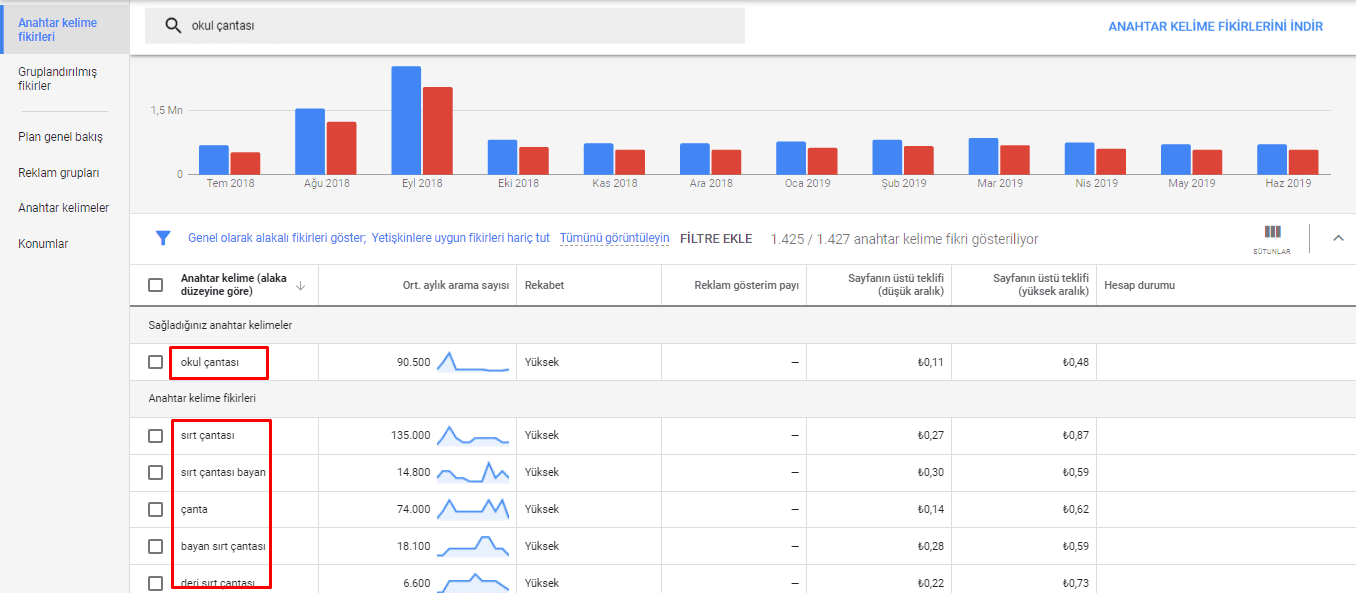The height and width of the screenshot is (593, 1356).
Task: Open Anahtar kelime fikirleri sidebar item
Action: tap(65, 30)
